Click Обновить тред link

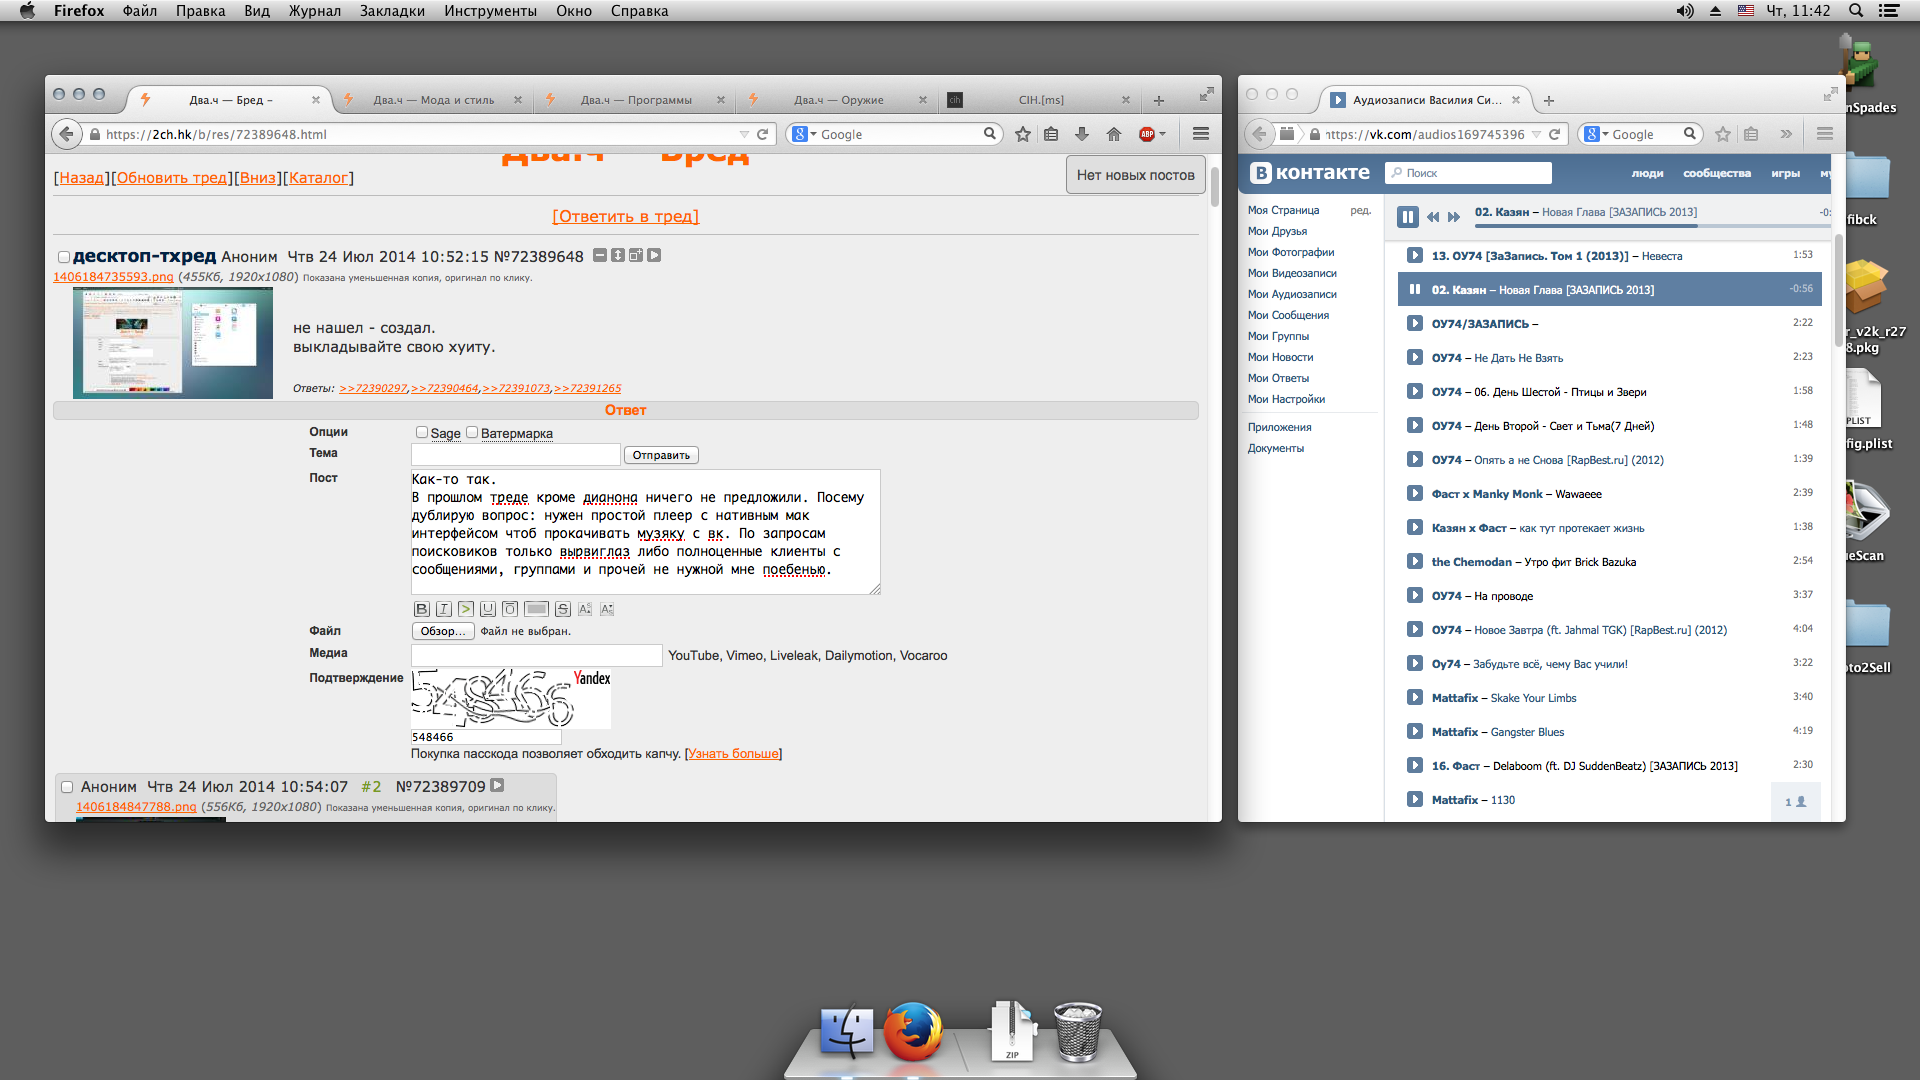(x=172, y=178)
